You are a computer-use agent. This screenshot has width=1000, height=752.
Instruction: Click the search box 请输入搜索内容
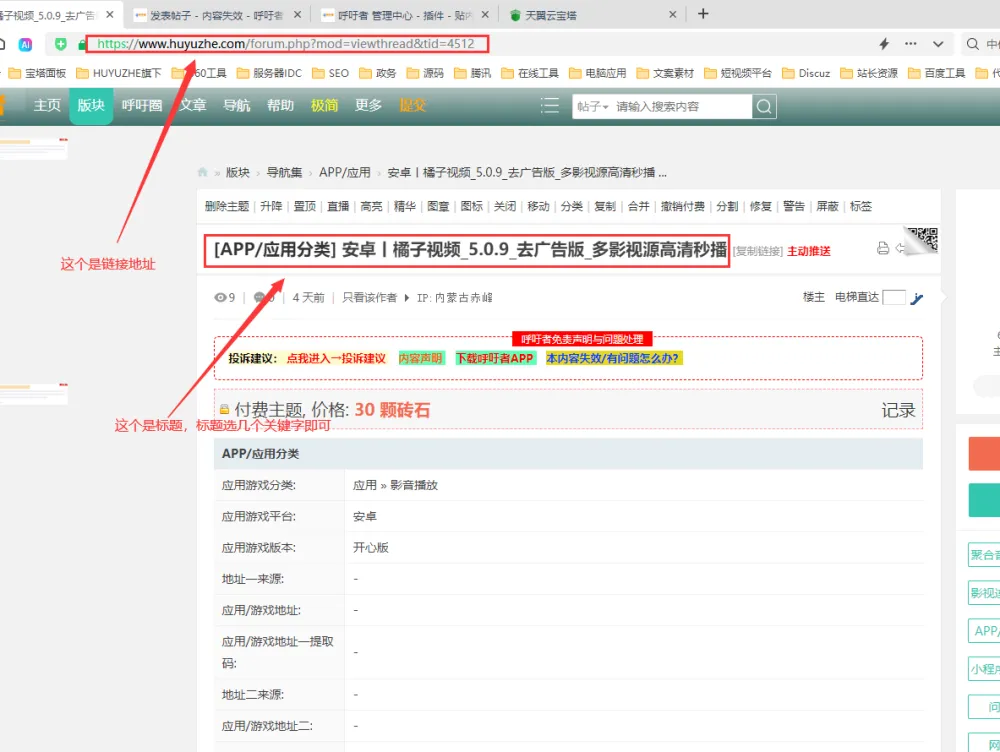pyautogui.click(x=680, y=106)
